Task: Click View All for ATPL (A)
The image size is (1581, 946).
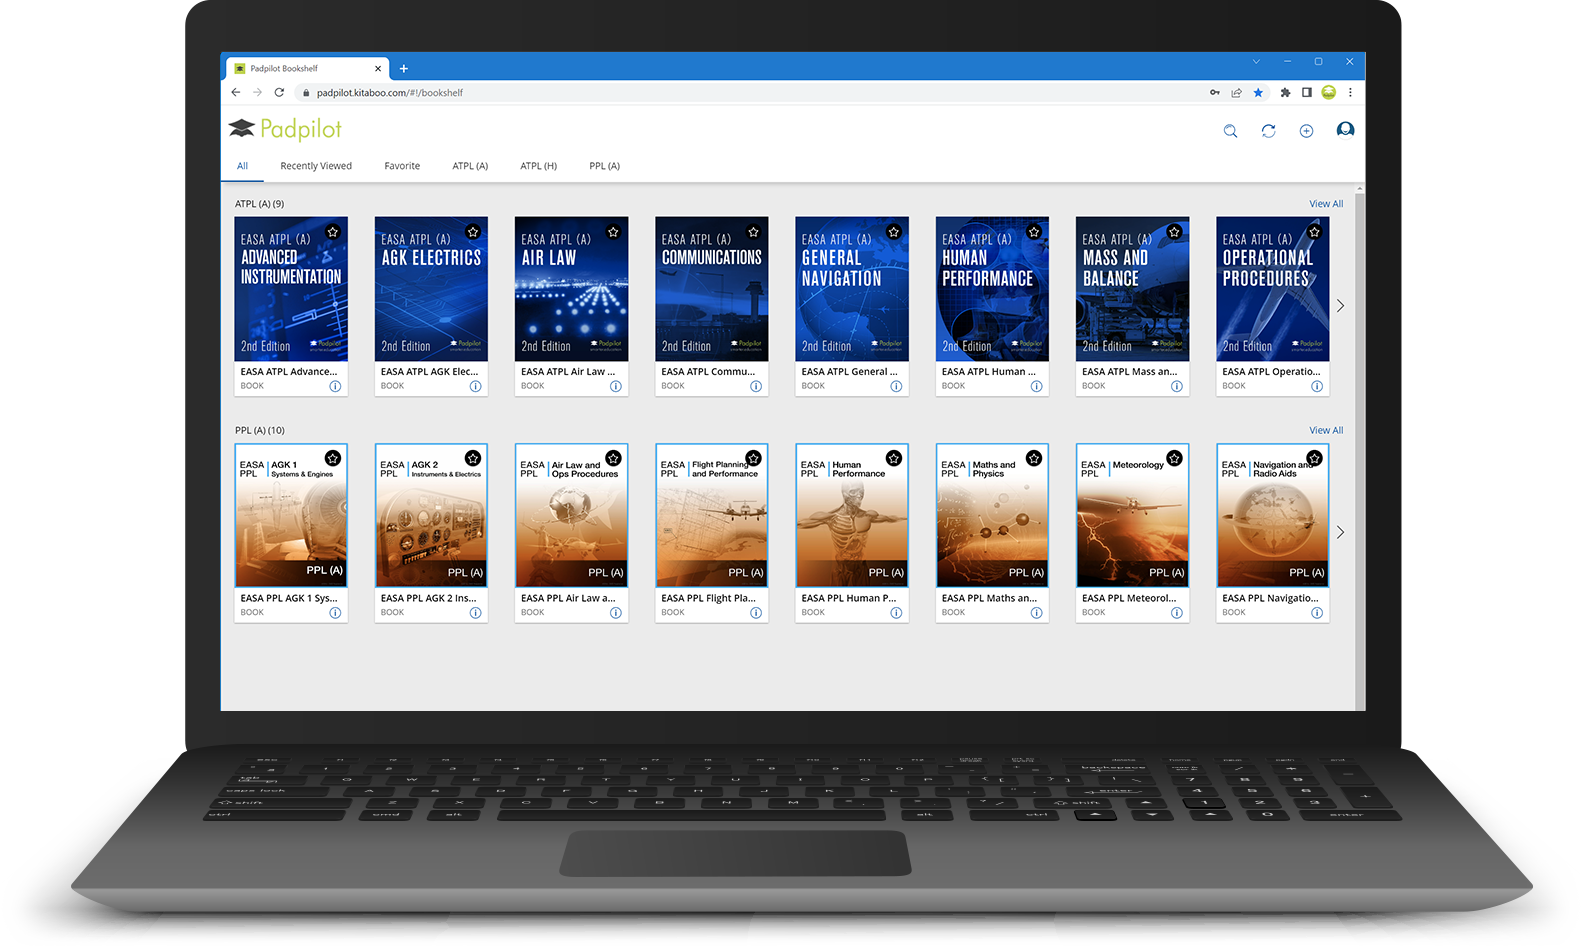Action: (1326, 204)
